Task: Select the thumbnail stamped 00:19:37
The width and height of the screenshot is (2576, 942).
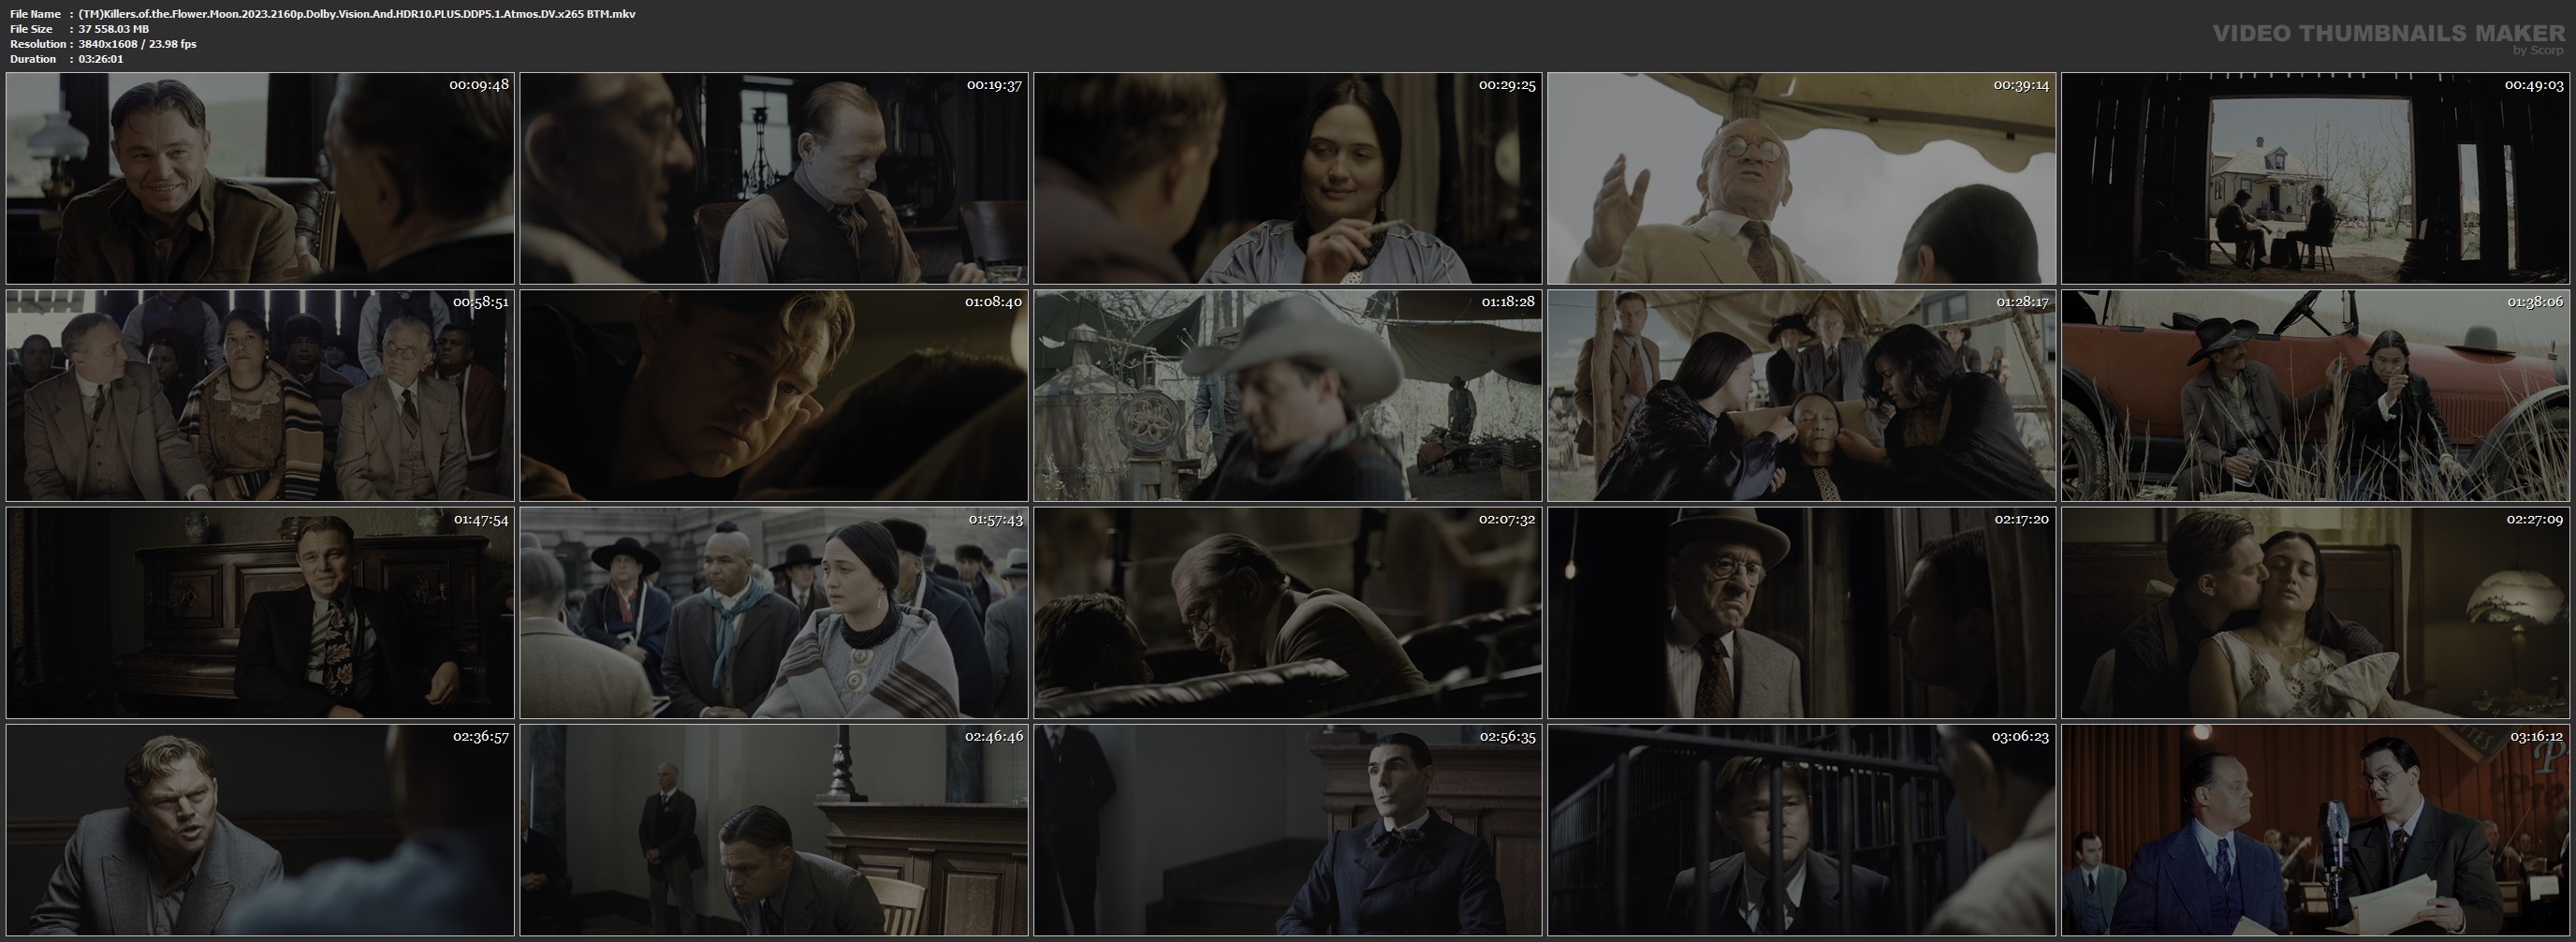Action: (x=774, y=178)
